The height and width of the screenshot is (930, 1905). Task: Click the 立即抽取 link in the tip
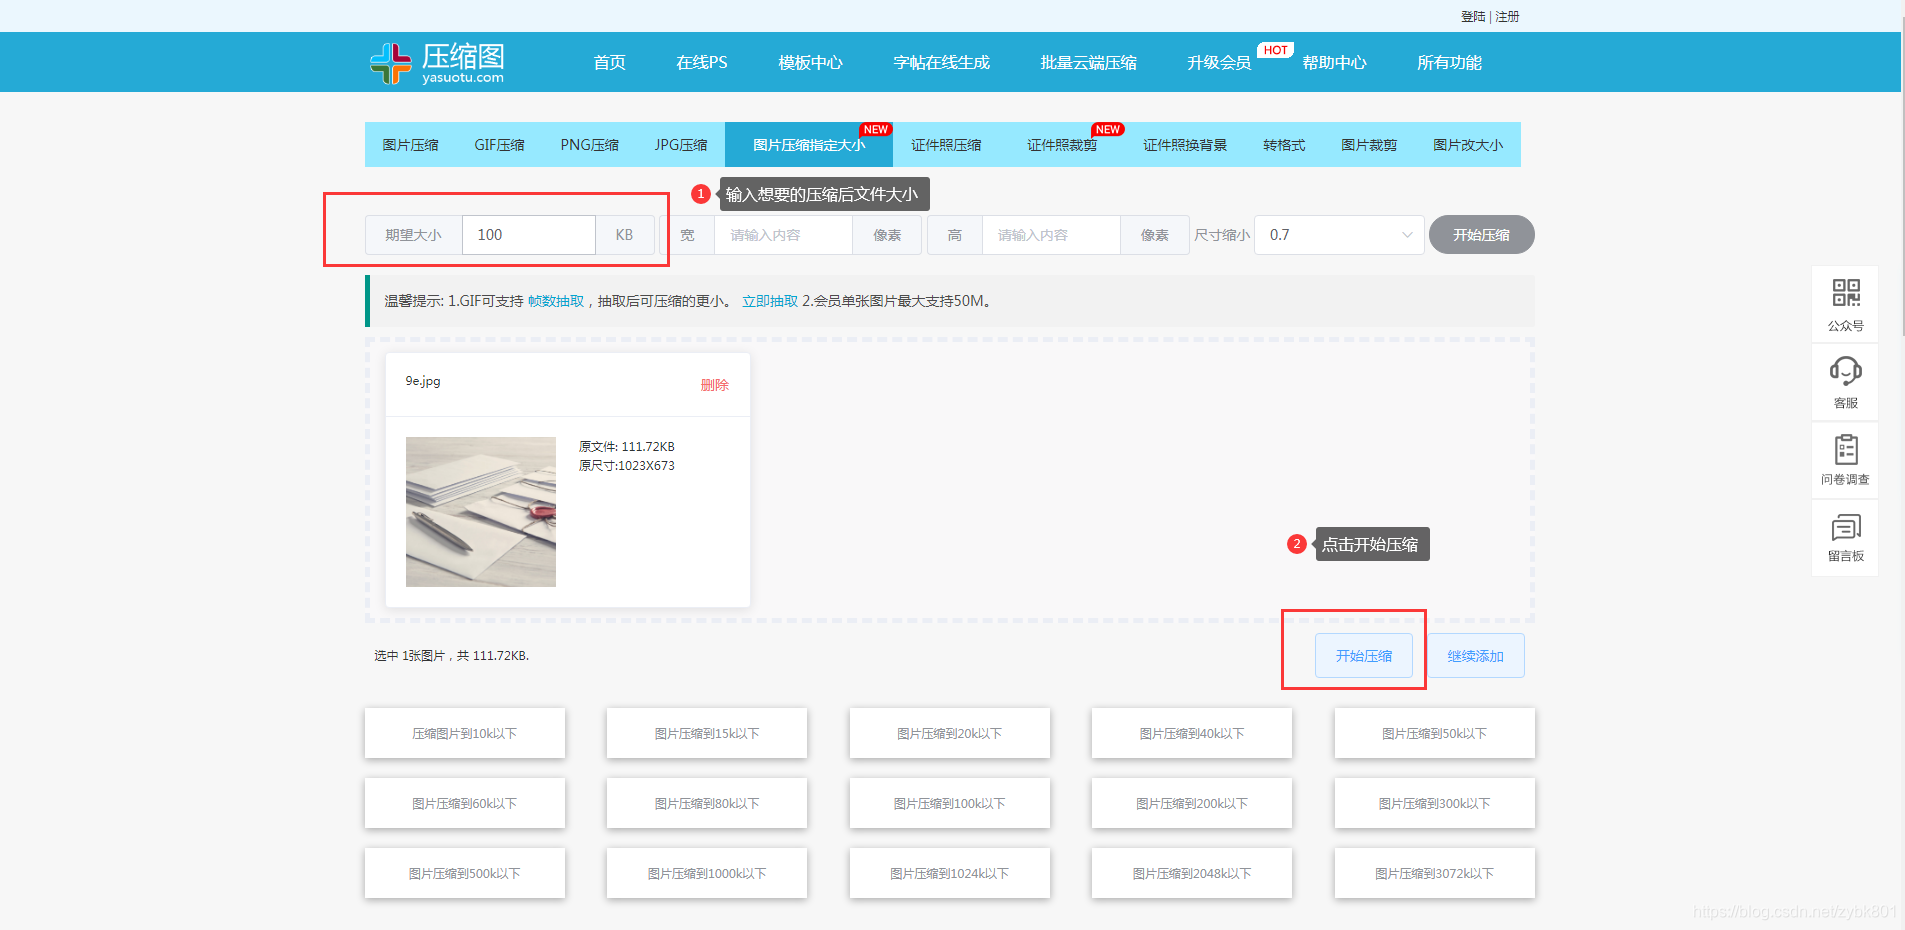pos(770,301)
